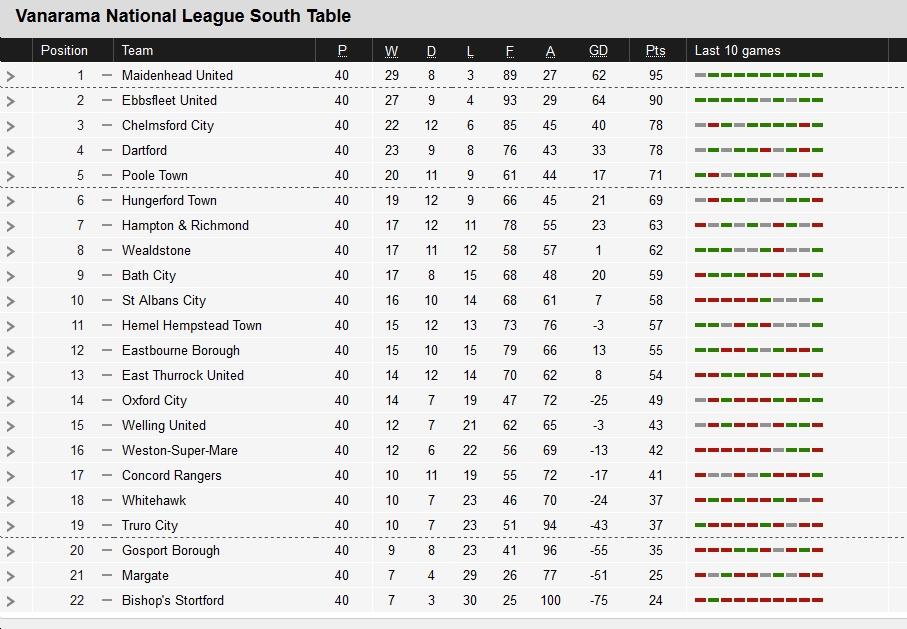The height and width of the screenshot is (629, 907).
Task: Click Maidenhead United's last 10 games bar
Action: tap(758, 75)
